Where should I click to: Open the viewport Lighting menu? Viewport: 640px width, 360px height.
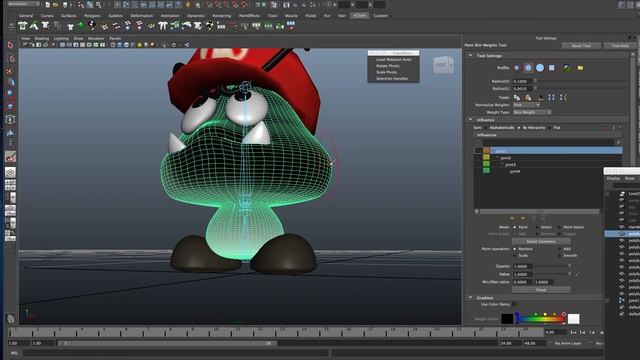61,38
